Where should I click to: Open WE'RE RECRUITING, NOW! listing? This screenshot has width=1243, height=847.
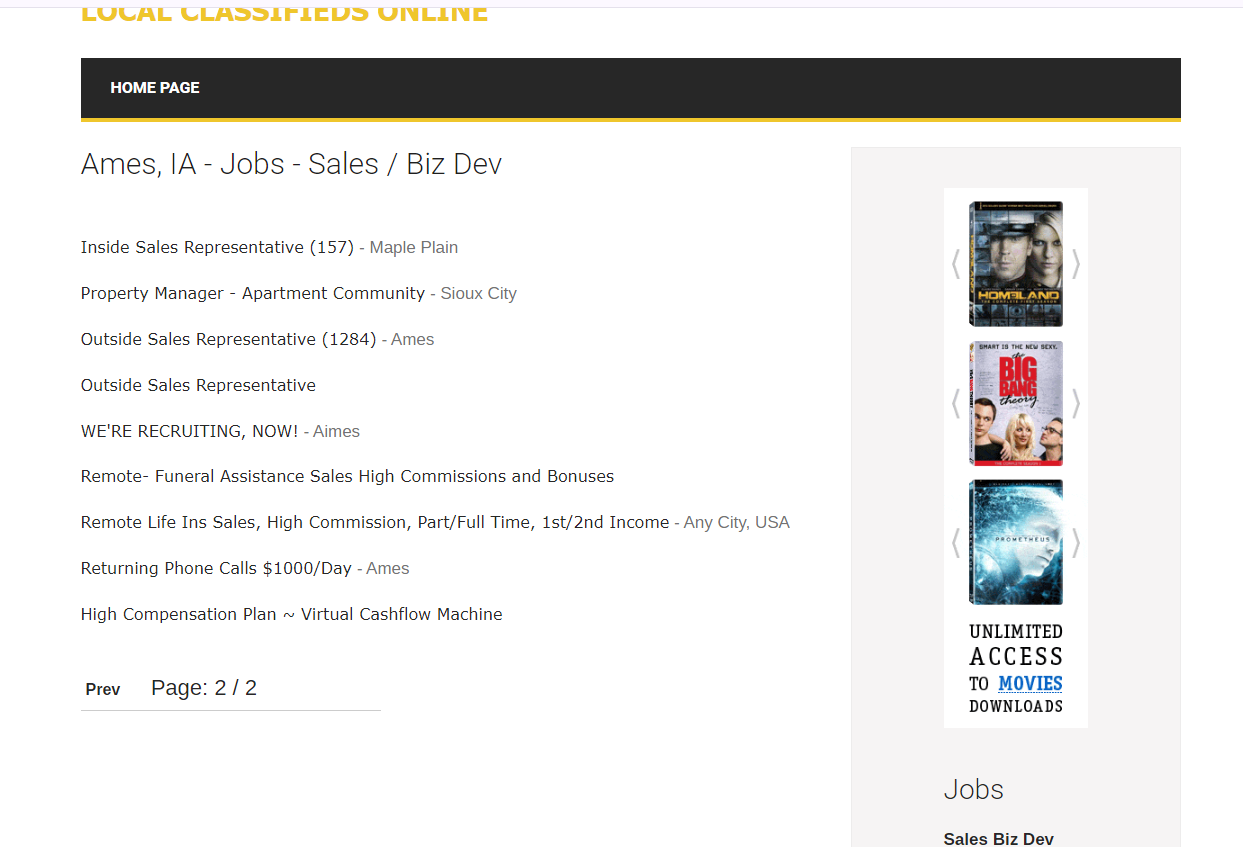(190, 431)
